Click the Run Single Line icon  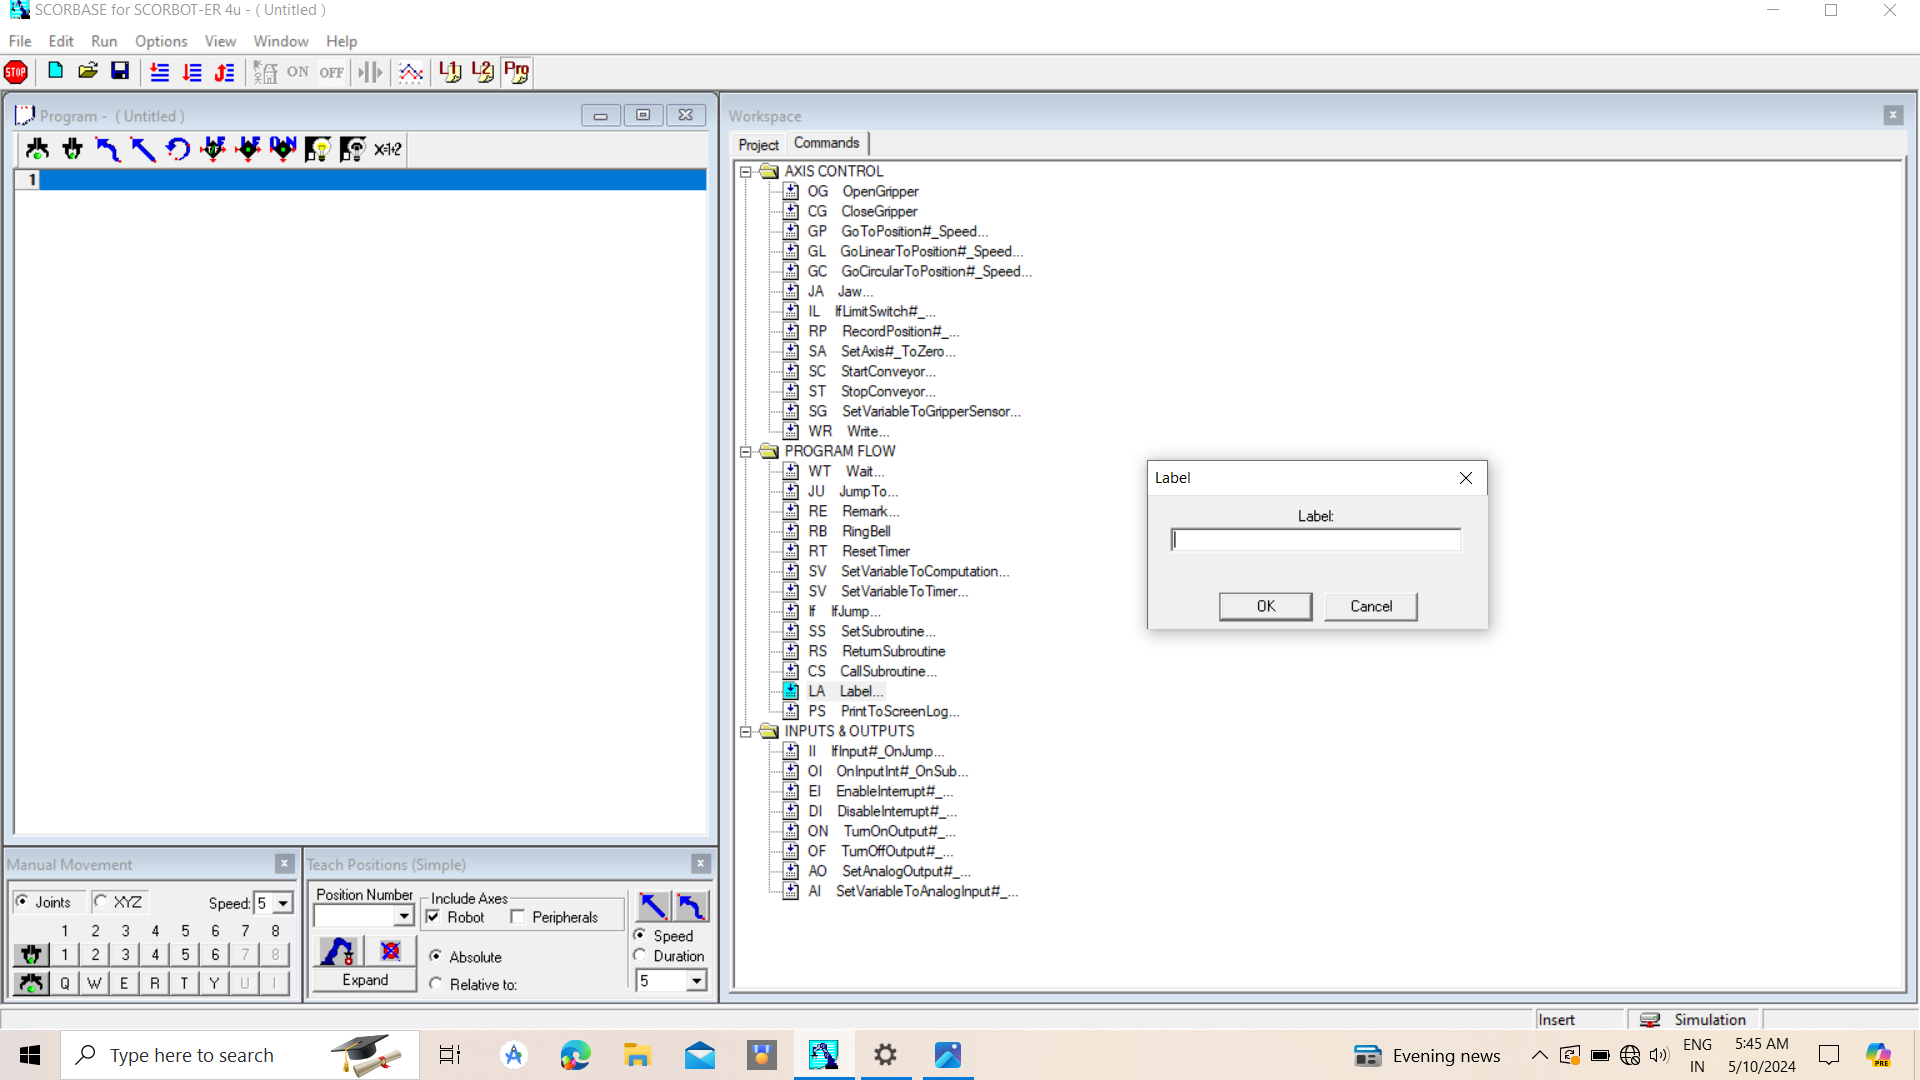point(160,72)
